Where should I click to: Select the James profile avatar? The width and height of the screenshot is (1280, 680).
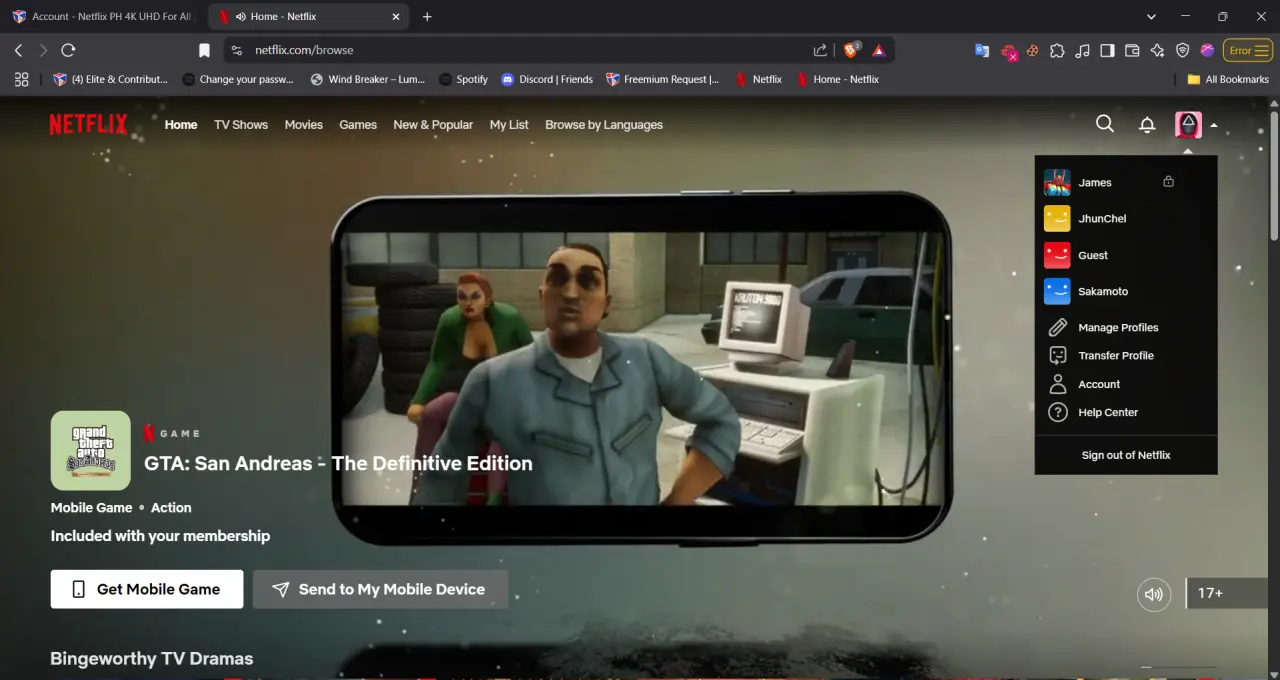tap(1057, 182)
